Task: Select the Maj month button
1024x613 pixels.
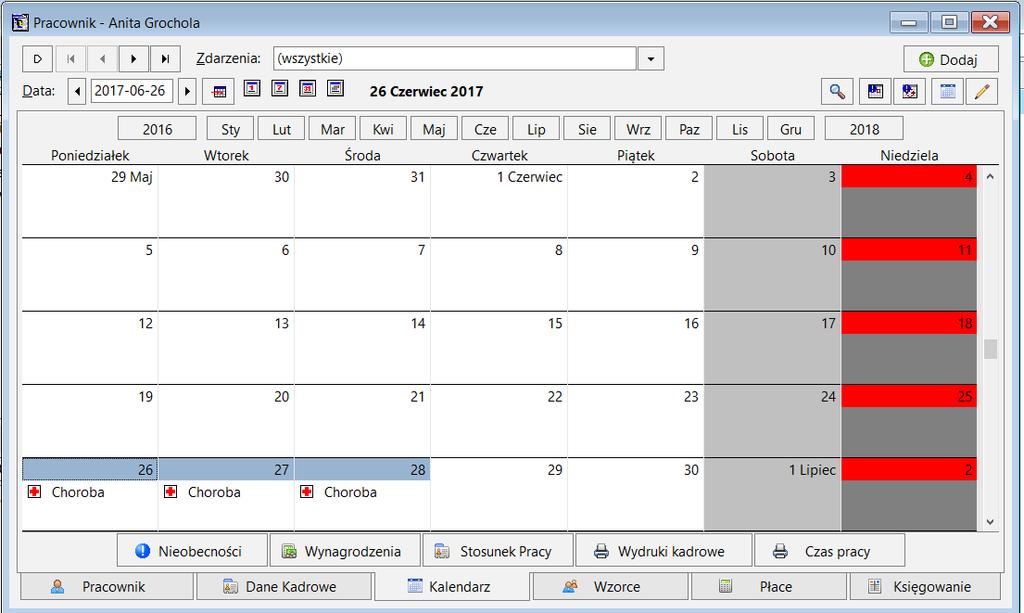Action: click(x=434, y=129)
